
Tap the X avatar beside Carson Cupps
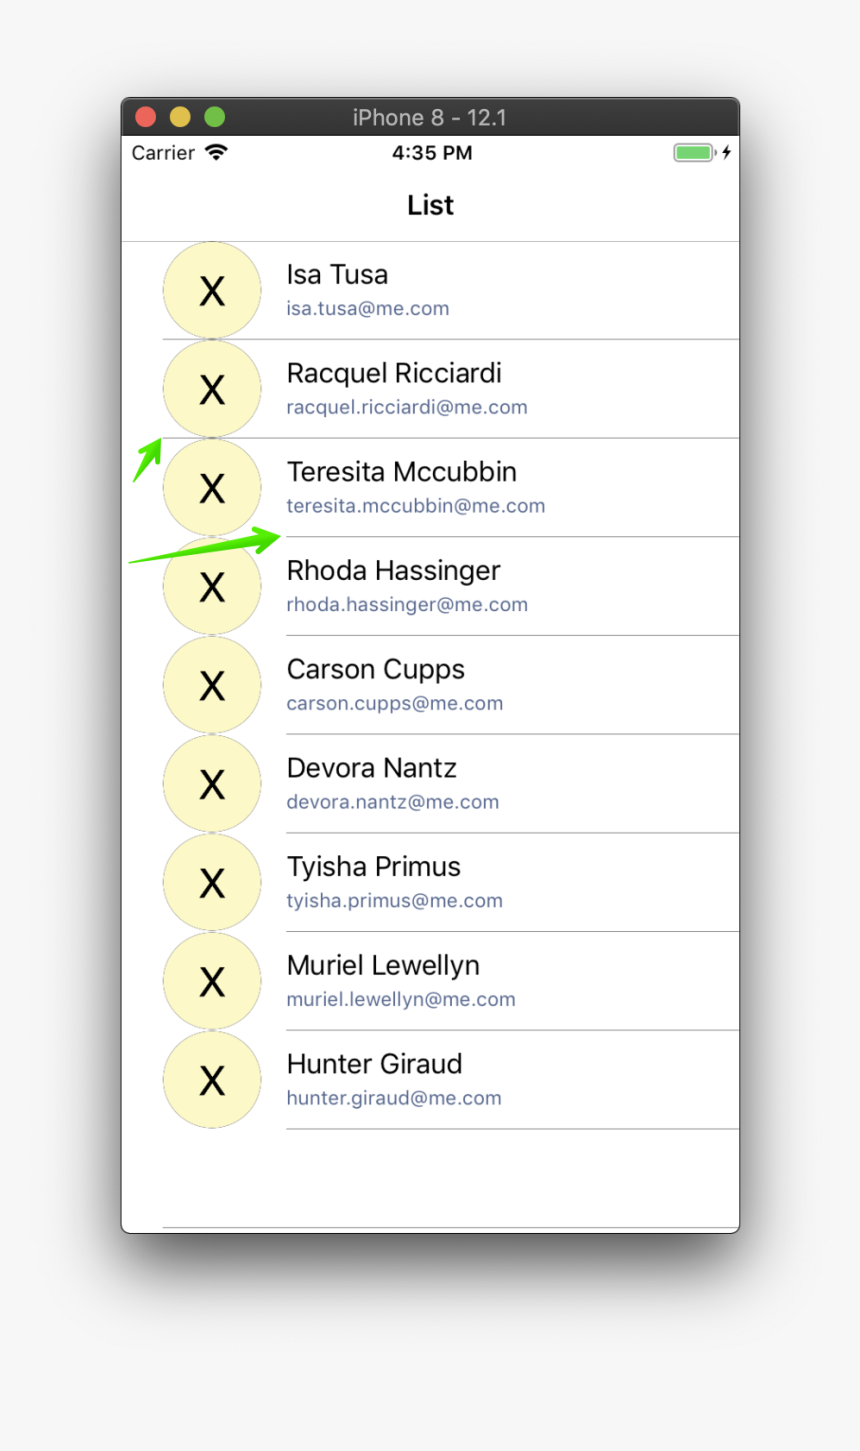[212, 685]
